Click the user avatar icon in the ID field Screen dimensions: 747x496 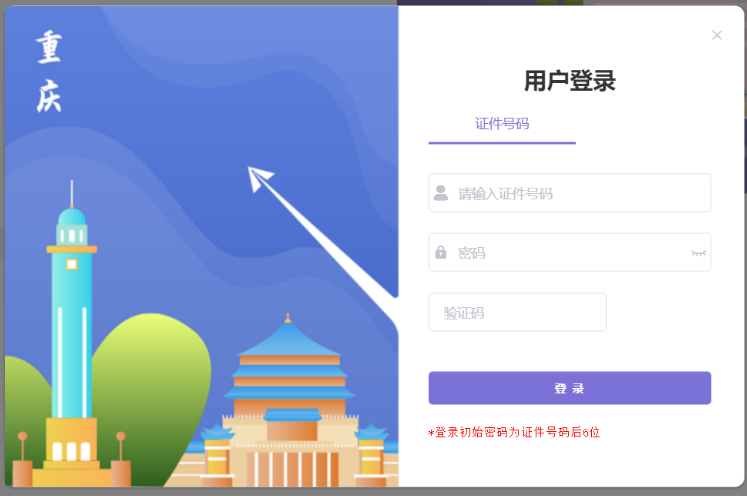441,193
